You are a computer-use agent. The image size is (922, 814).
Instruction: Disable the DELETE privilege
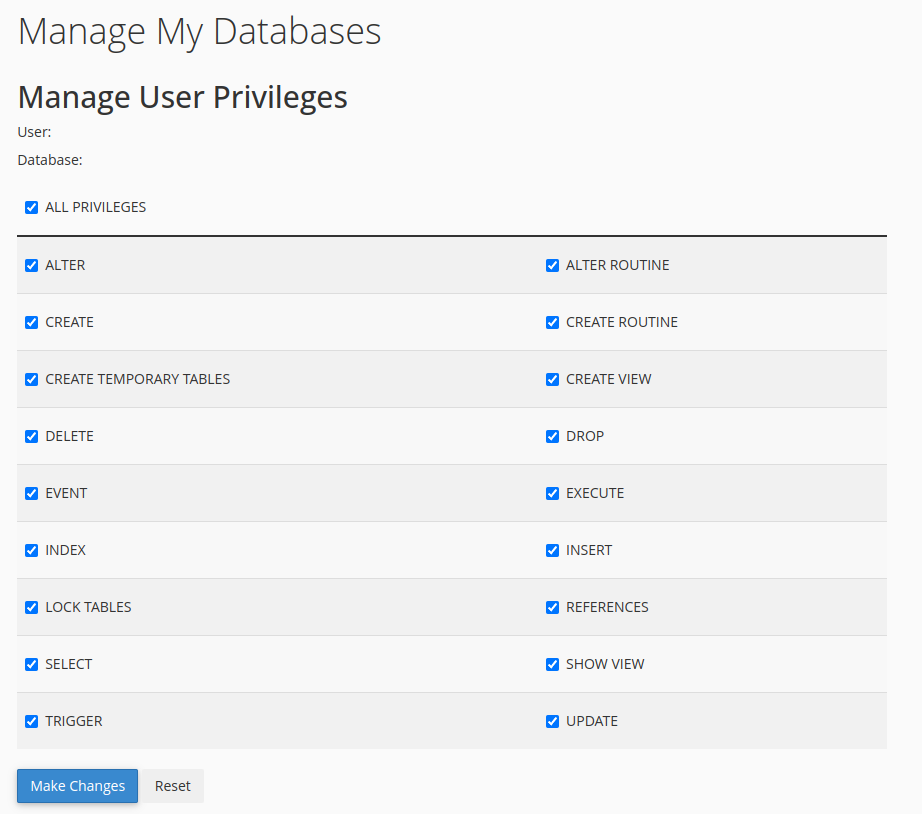32,437
